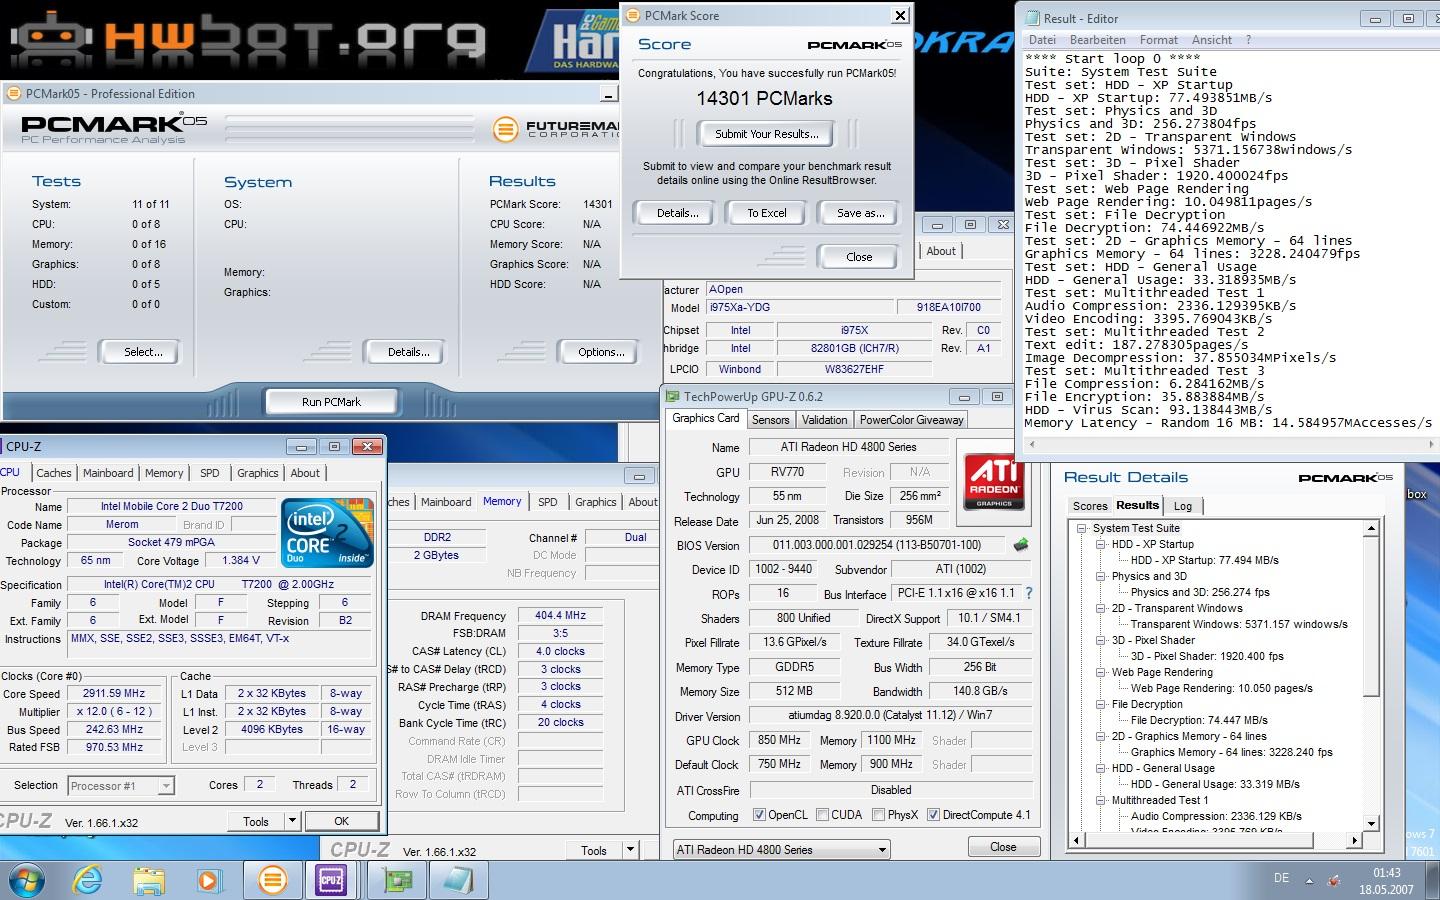This screenshot has width=1440, height=900.
Task: Toggle the OpenCL checkbox
Action: click(x=758, y=815)
